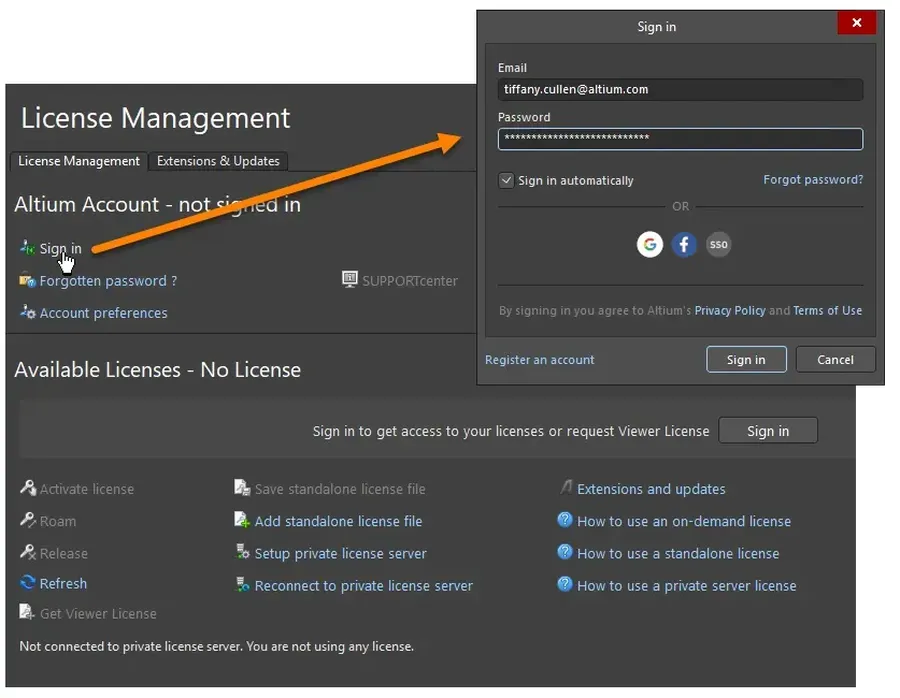Open the Account preferences link text

(103, 313)
